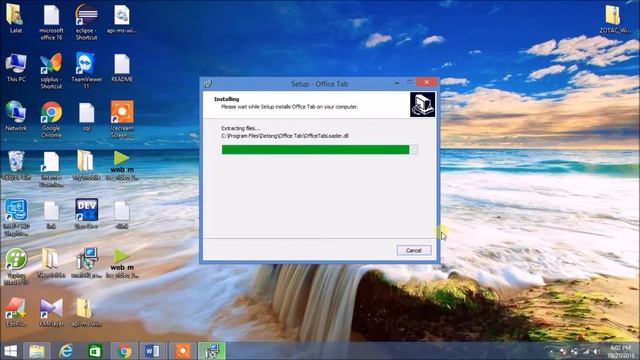
Task: Open the Windows Store taskbar icon
Action: (x=95, y=351)
